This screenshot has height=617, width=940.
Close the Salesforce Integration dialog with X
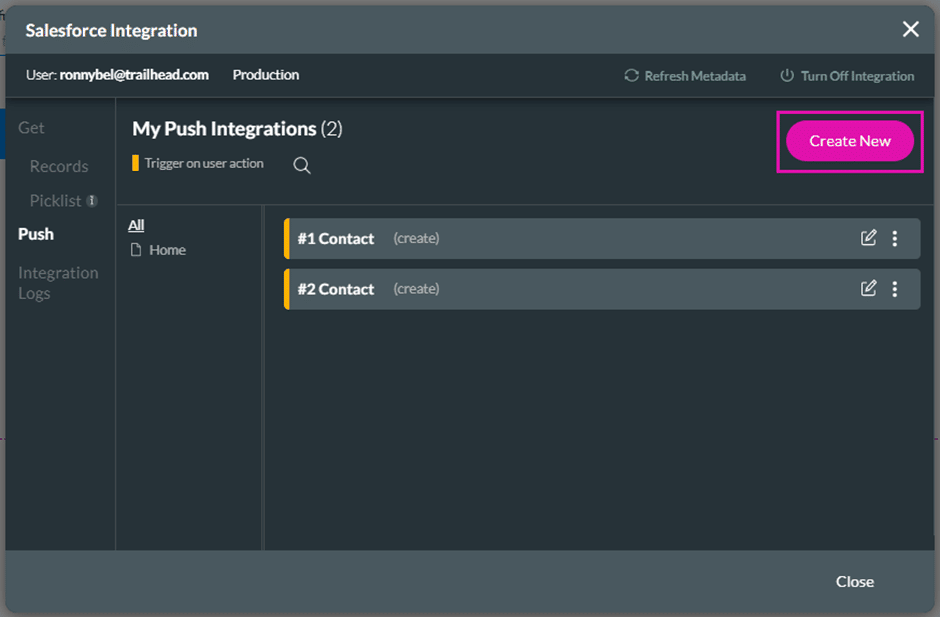[910, 29]
